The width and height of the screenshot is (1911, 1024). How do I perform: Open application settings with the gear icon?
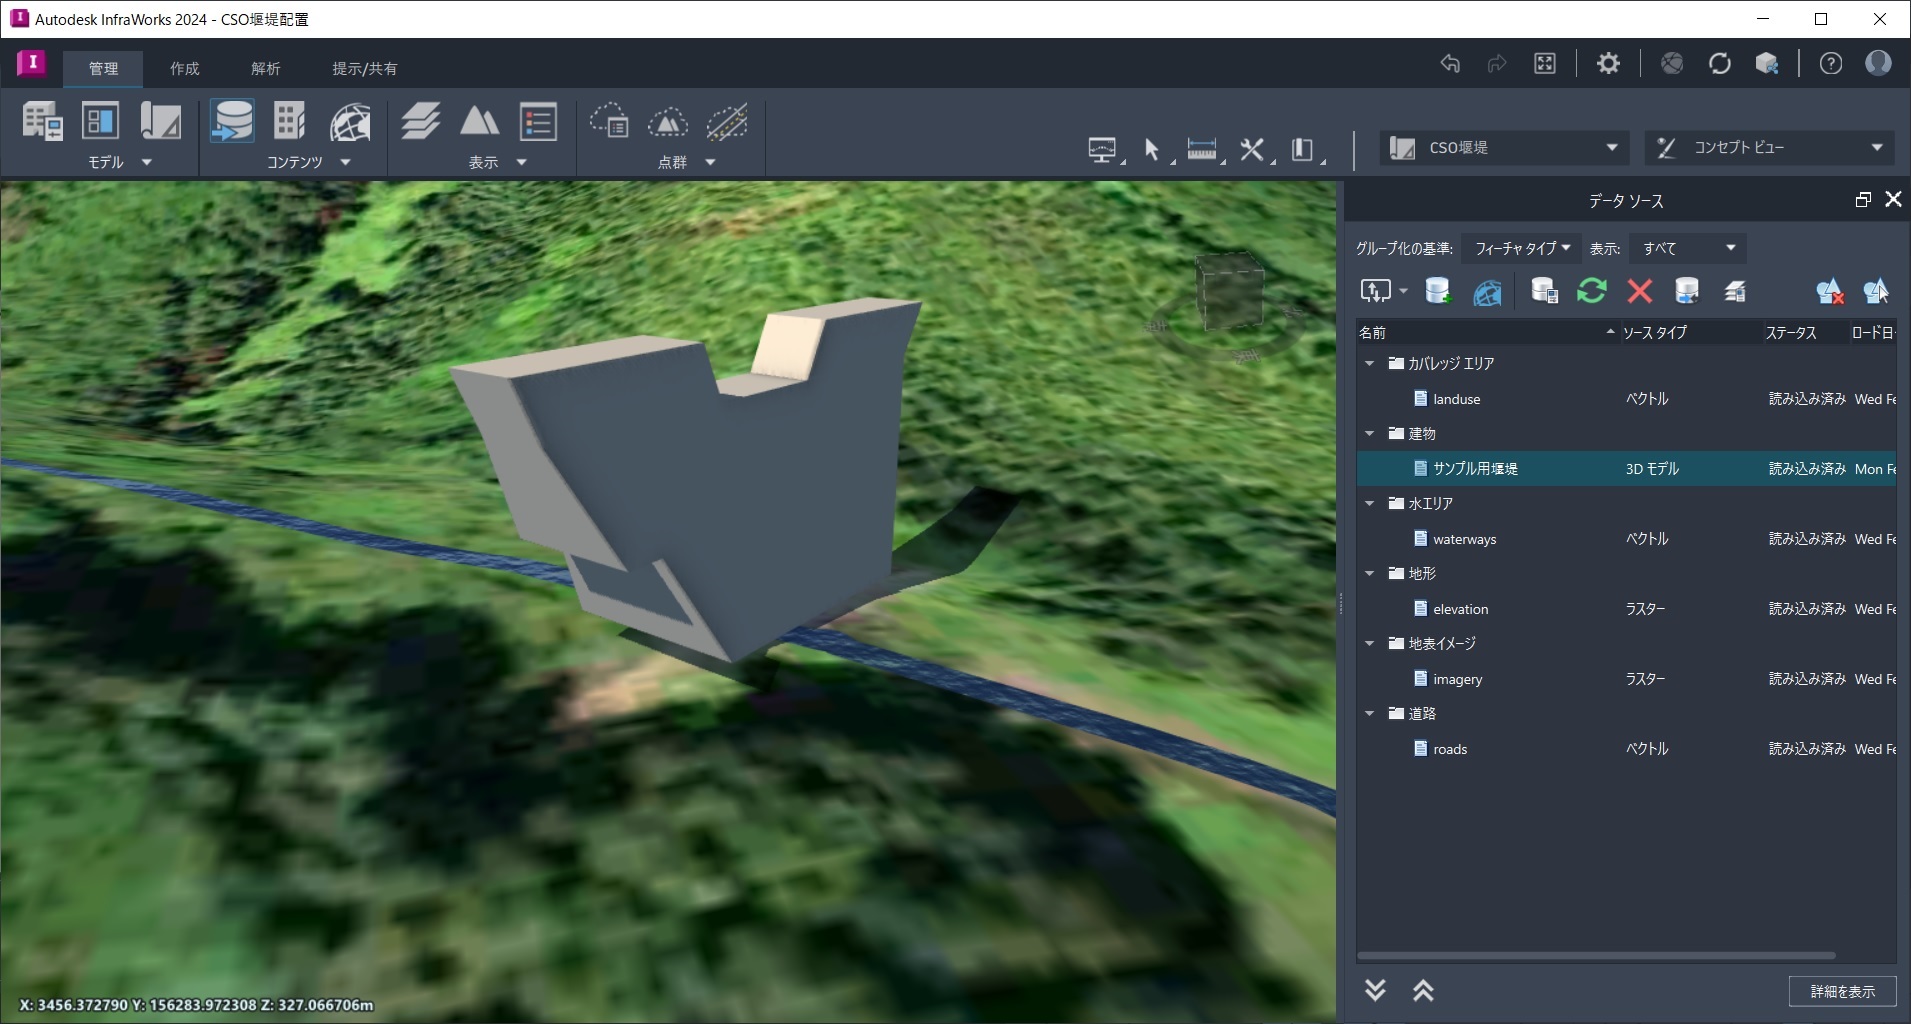1607,63
